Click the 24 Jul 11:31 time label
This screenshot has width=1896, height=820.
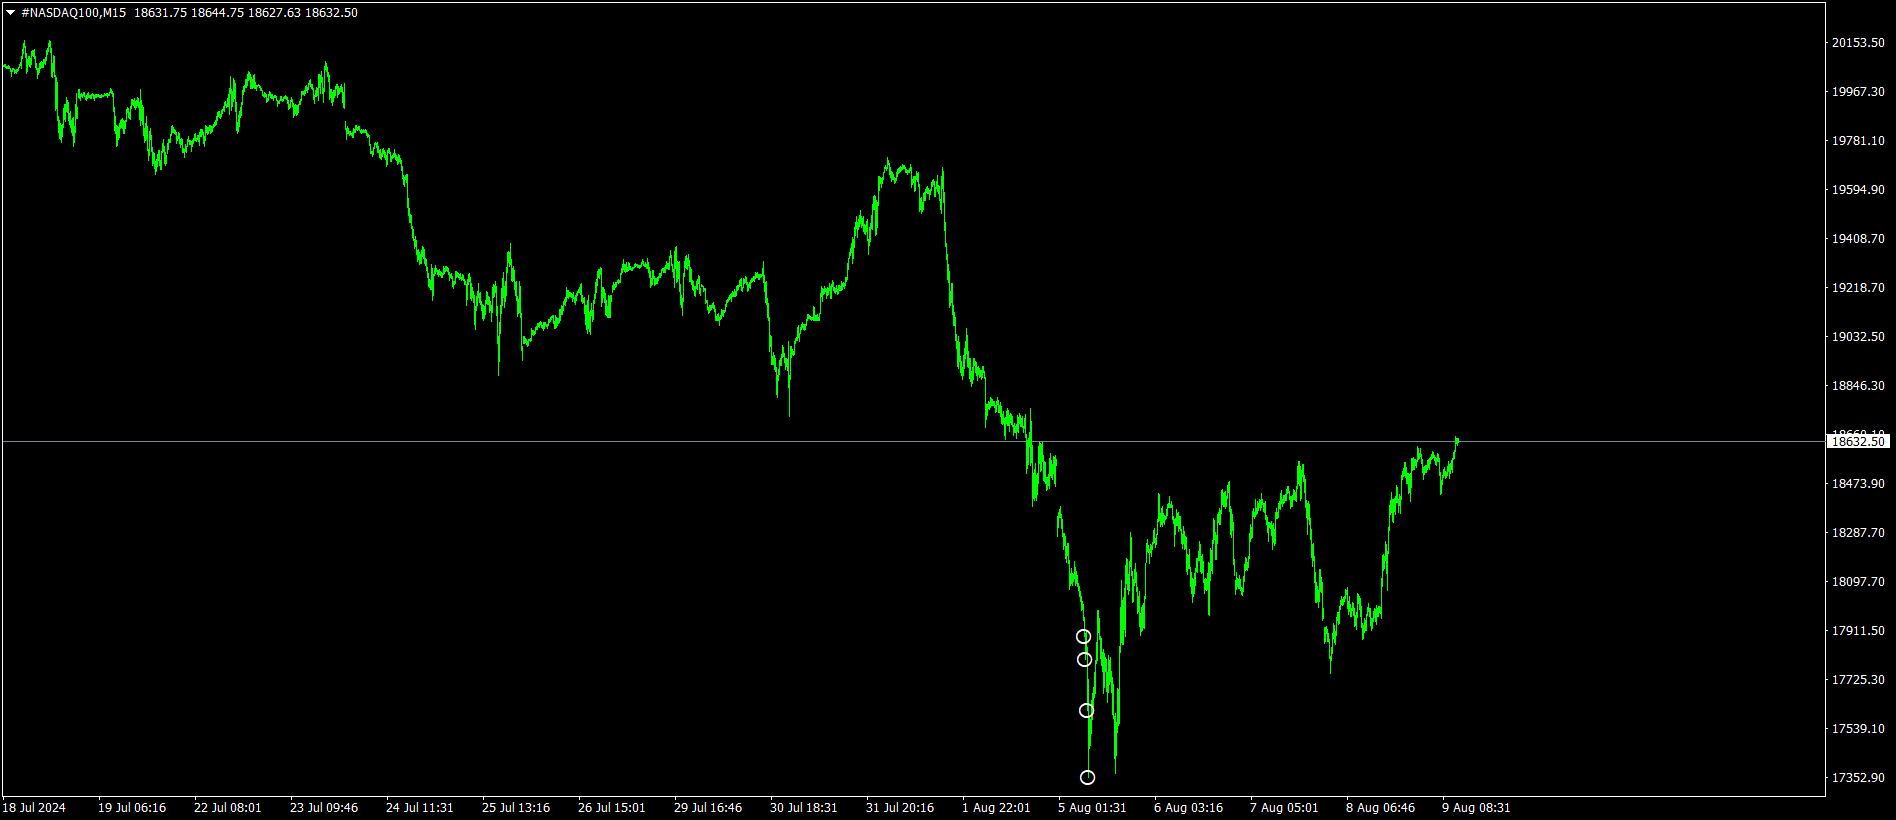click(x=419, y=808)
